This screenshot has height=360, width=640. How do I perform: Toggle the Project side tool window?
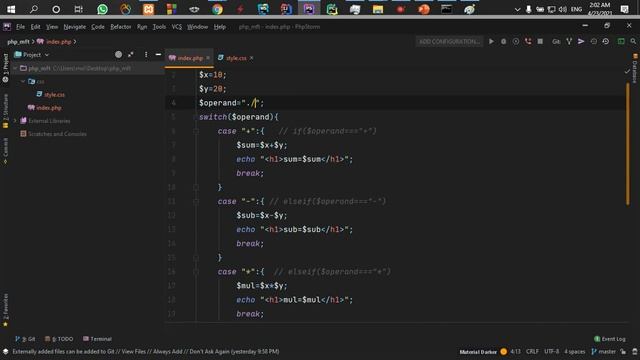click(x=5, y=68)
